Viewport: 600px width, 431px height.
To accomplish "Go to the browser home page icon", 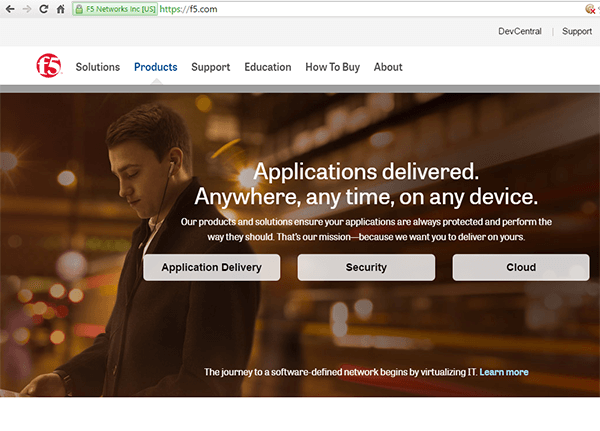I will pyautogui.click(x=61, y=8).
